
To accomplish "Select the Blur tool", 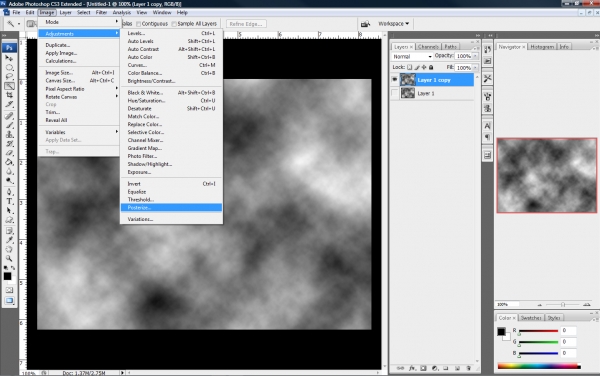I will click(x=9, y=171).
